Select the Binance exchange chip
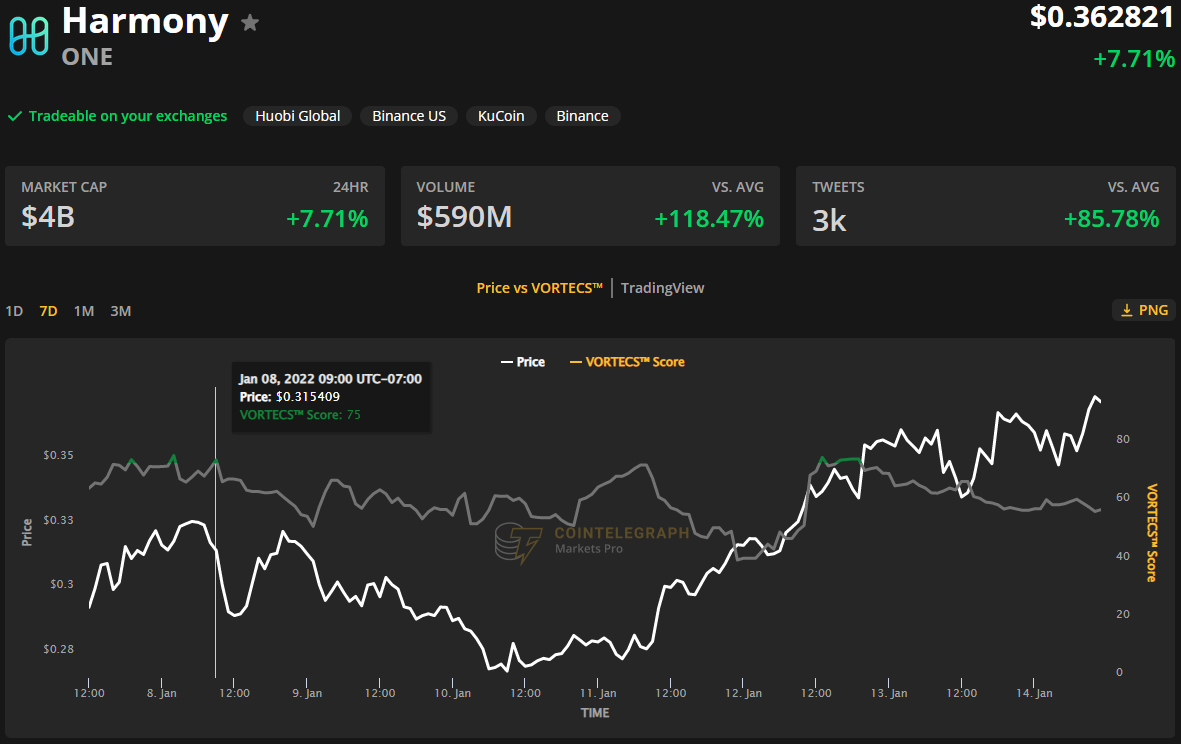This screenshot has width=1181, height=744. 582,116
